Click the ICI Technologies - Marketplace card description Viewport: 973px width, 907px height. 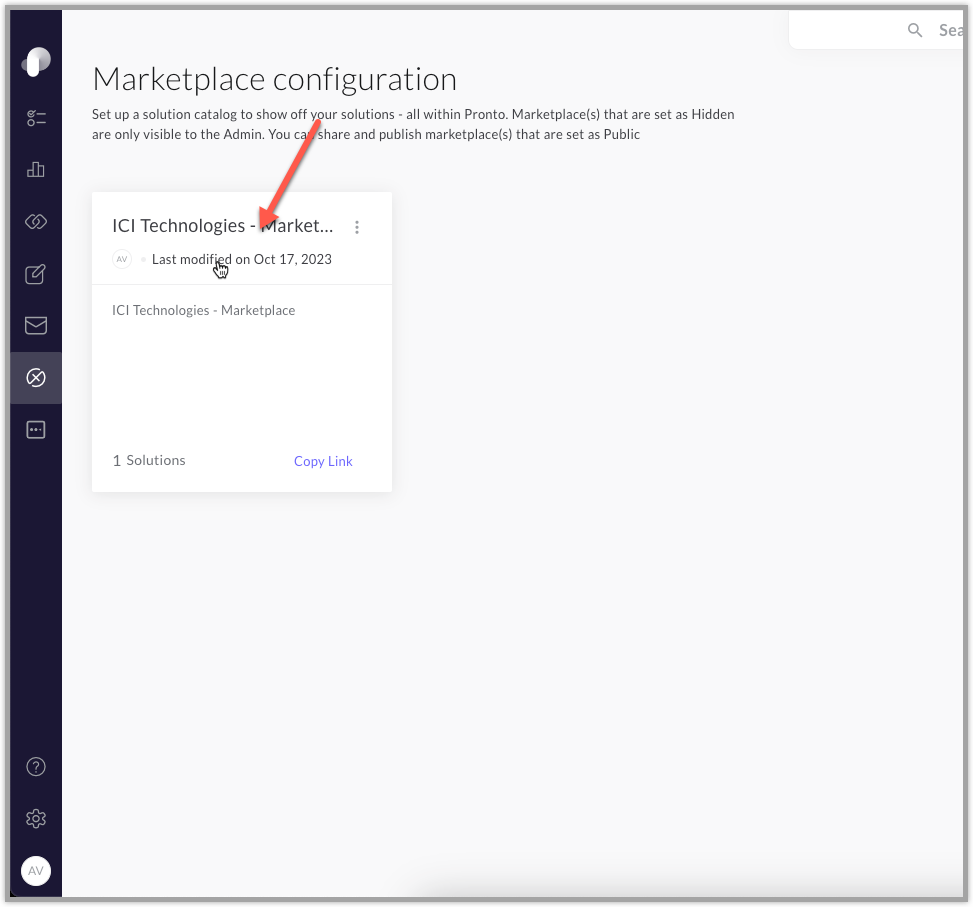point(204,310)
